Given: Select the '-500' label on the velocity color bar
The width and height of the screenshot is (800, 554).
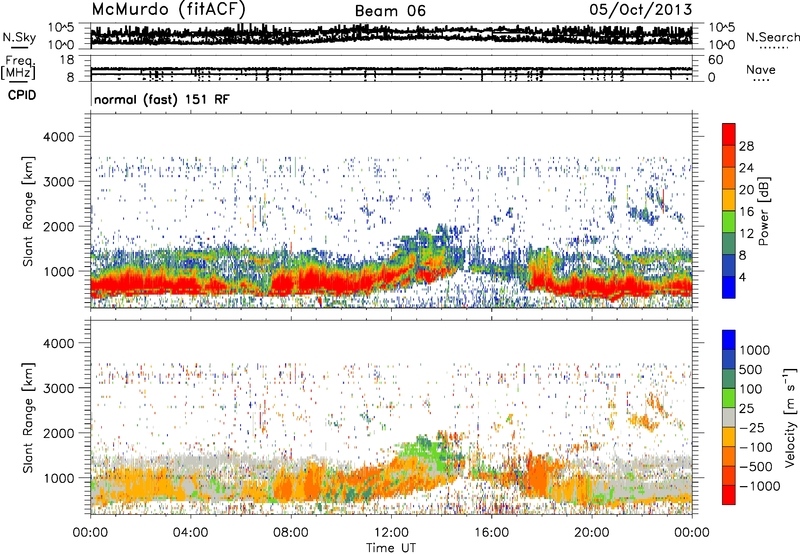Looking at the screenshot, I should [x=755, y=467].
